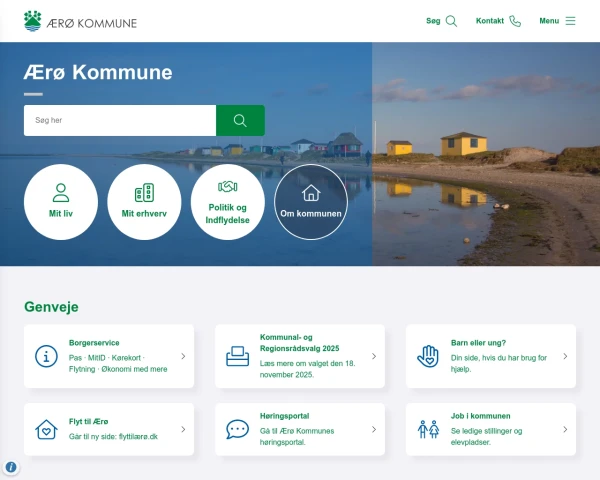
Task: Follow the Barn eller ung chevron arrow
Action: point(565,356)
